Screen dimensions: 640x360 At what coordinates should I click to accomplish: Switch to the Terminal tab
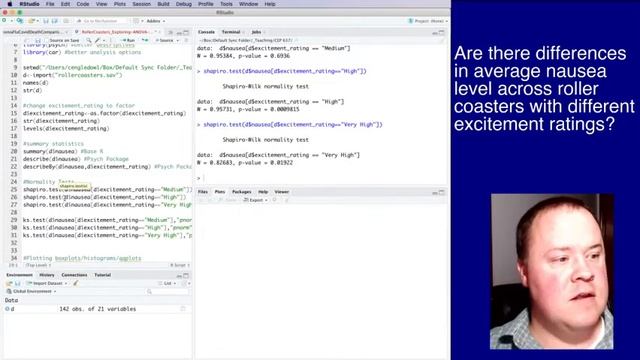pos(231,32)
